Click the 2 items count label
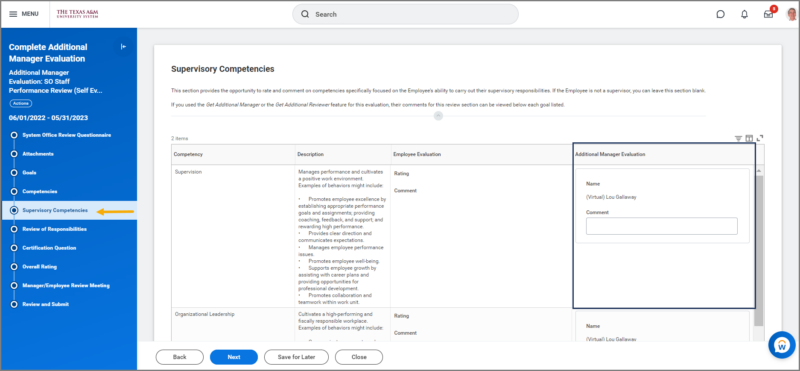Screen dimensions: 800x371 coord(180,138)
